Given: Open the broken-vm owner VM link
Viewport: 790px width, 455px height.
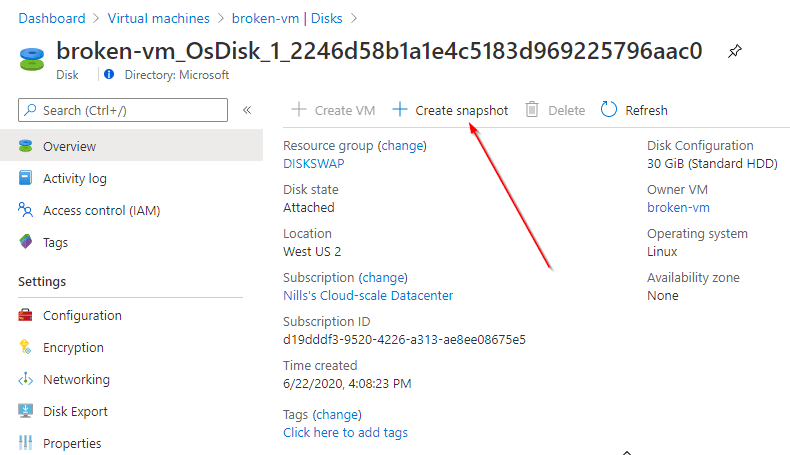Looking at the screenshot, I should pos(678,207).
